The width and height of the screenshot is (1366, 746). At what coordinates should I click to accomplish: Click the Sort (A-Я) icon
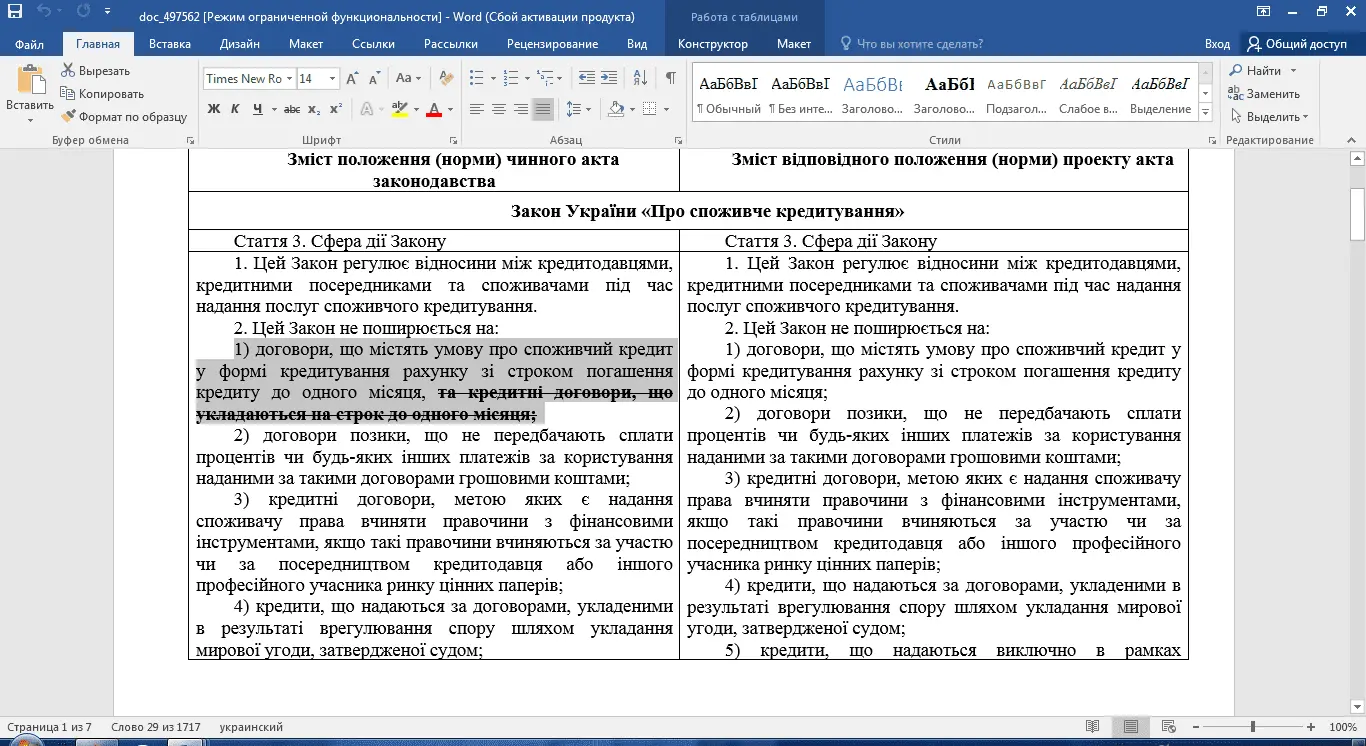(x=641, y=79)
